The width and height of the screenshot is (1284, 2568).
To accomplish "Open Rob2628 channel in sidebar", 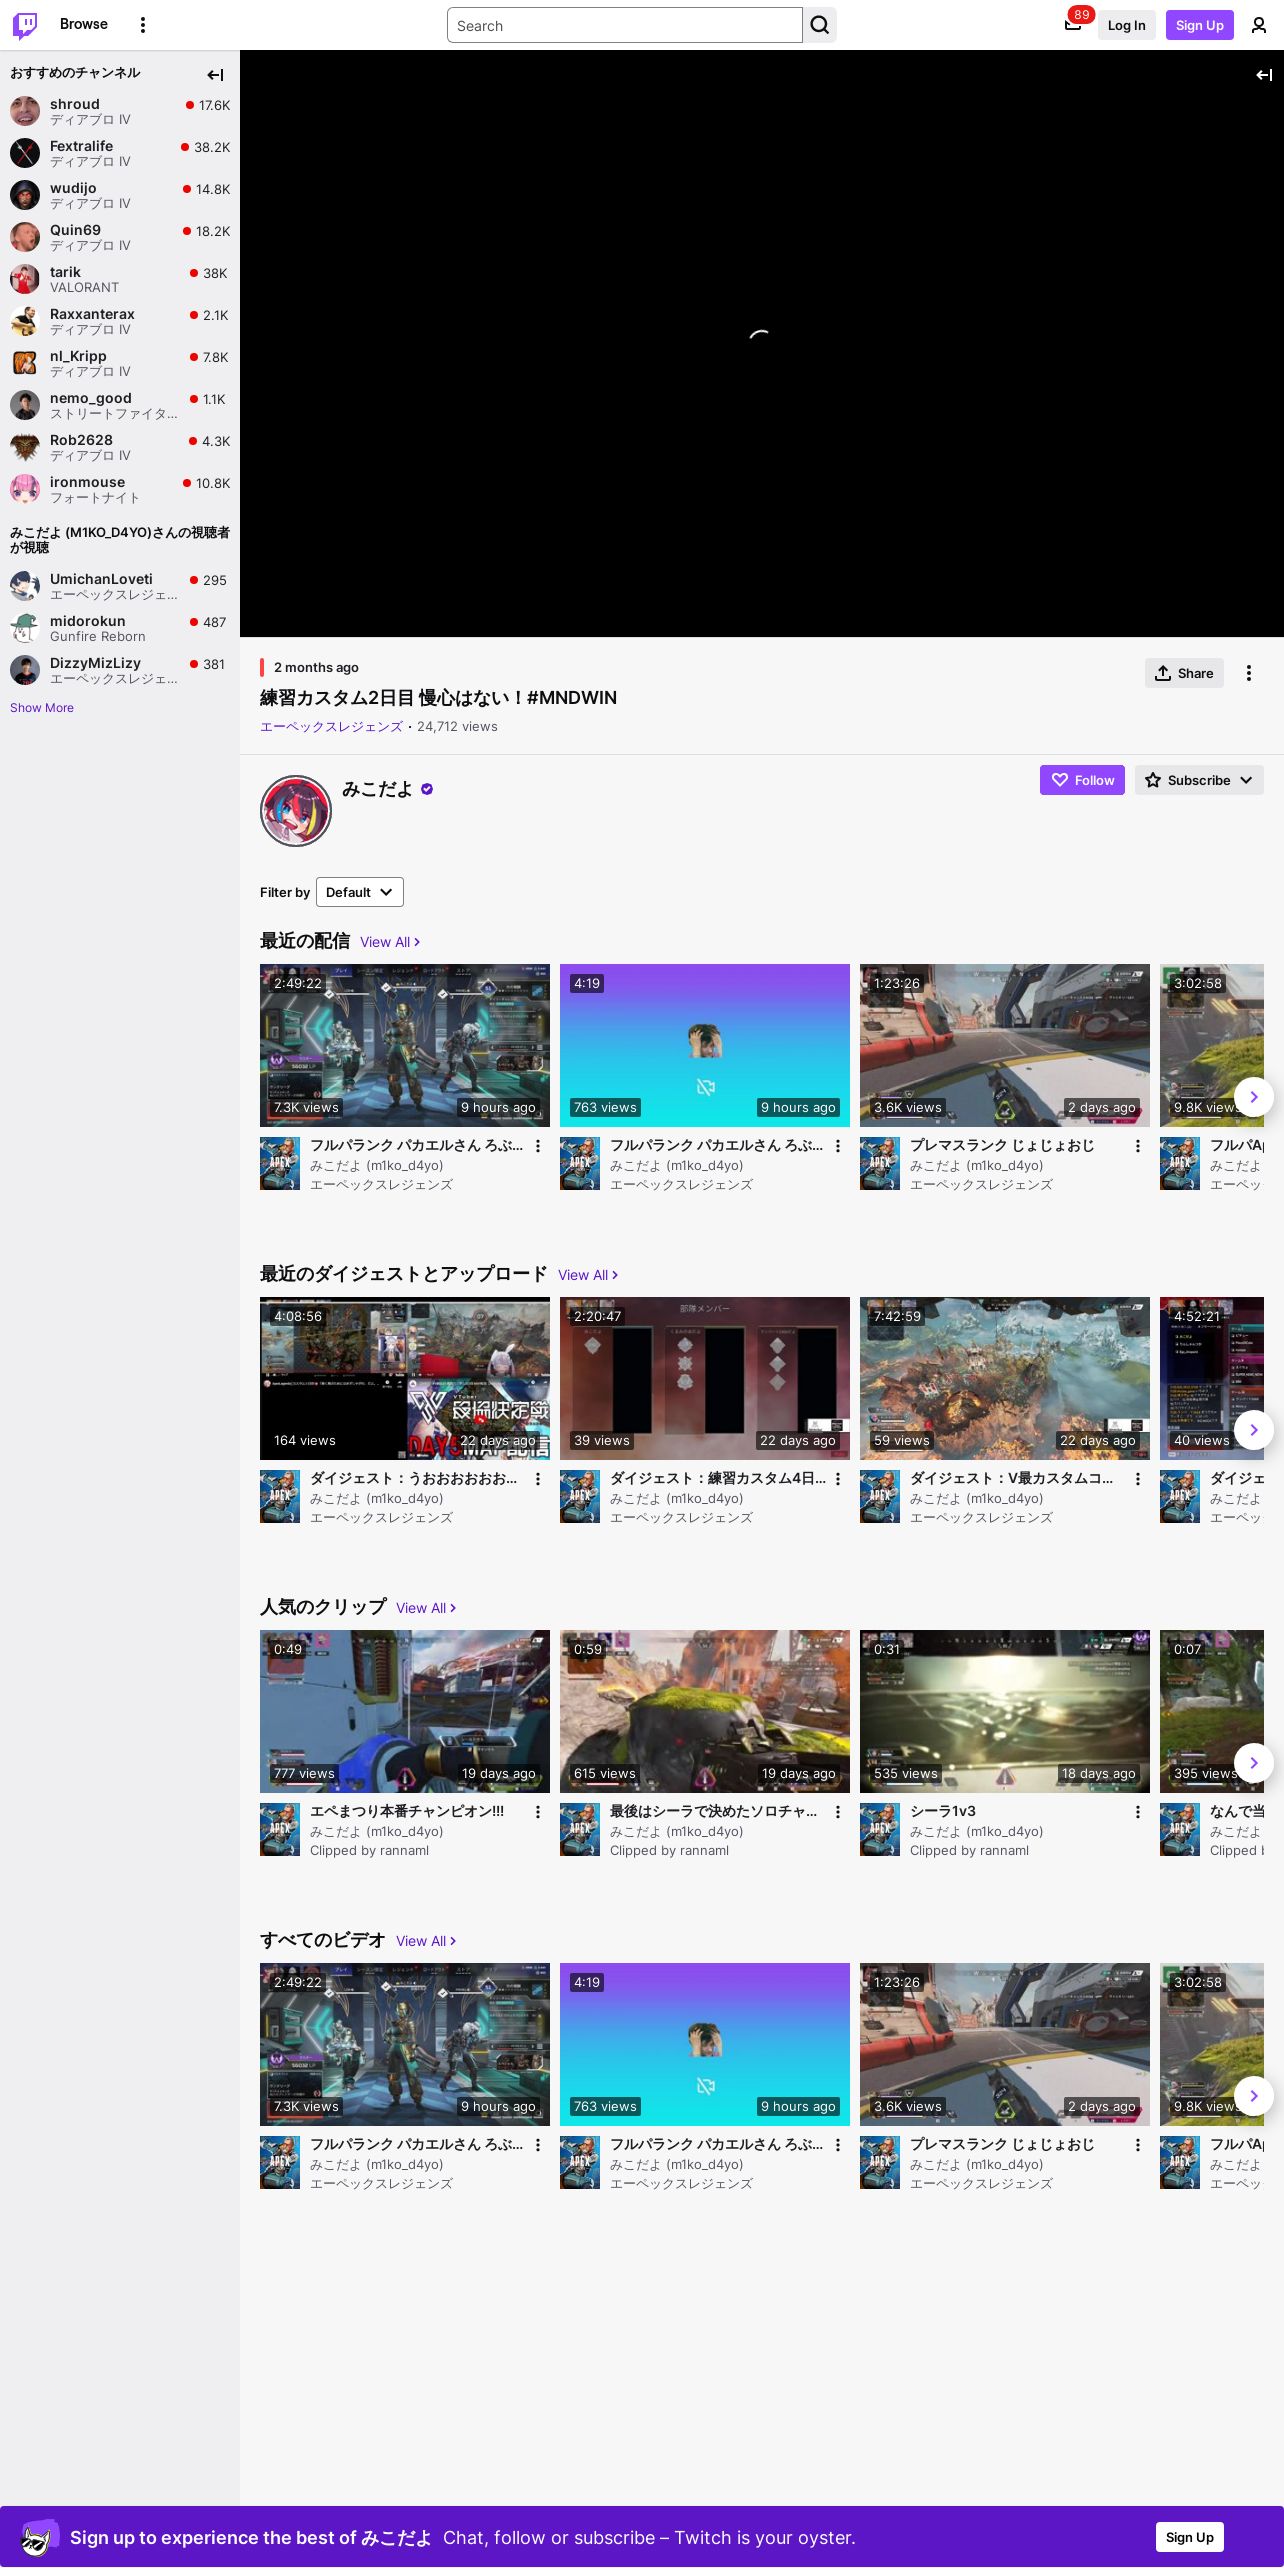I will pyautogui.click(x=120, y=447).
